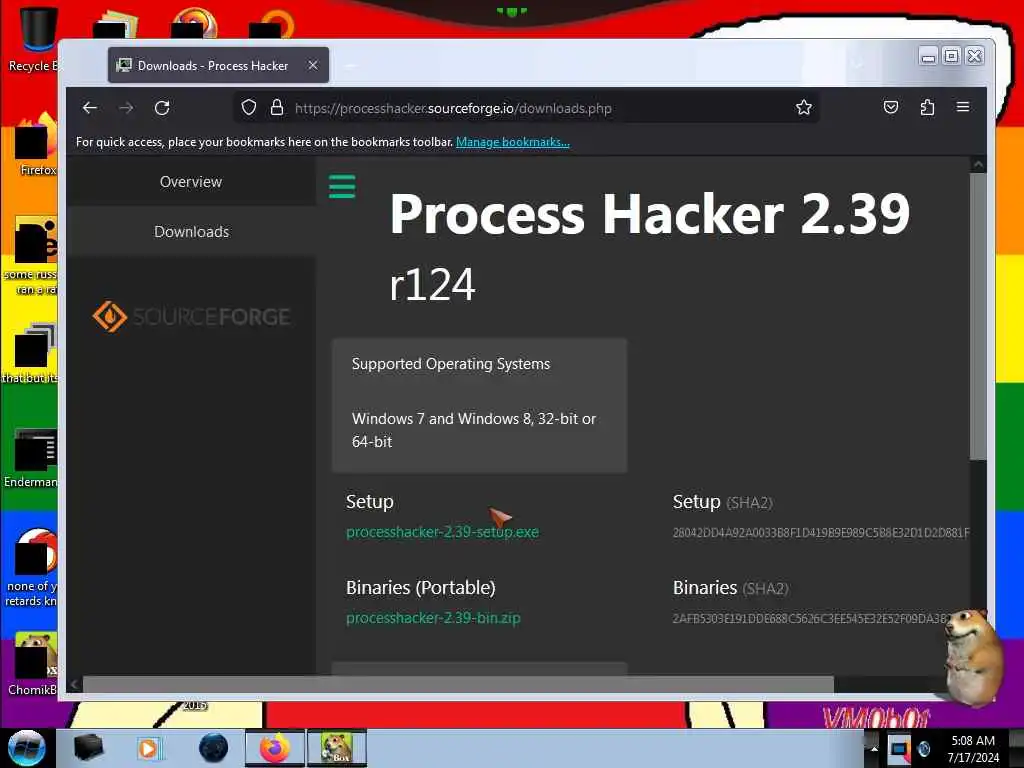
Task: Click the browser forward arrow
Action: point(126,108)
